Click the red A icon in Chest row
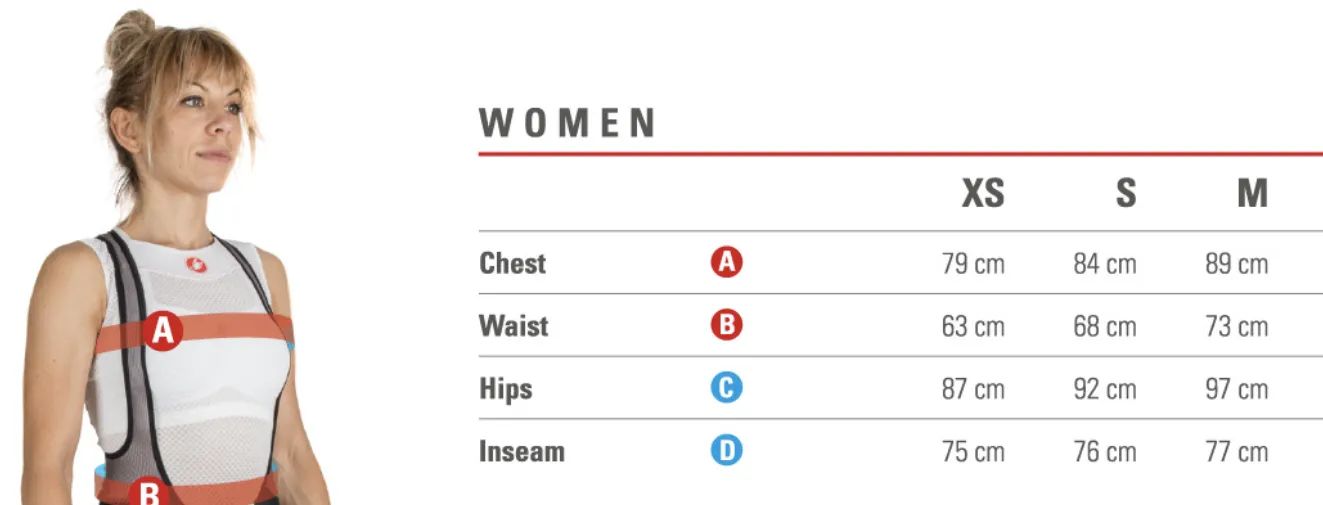 pyautogui.click(x=727, y=263)
